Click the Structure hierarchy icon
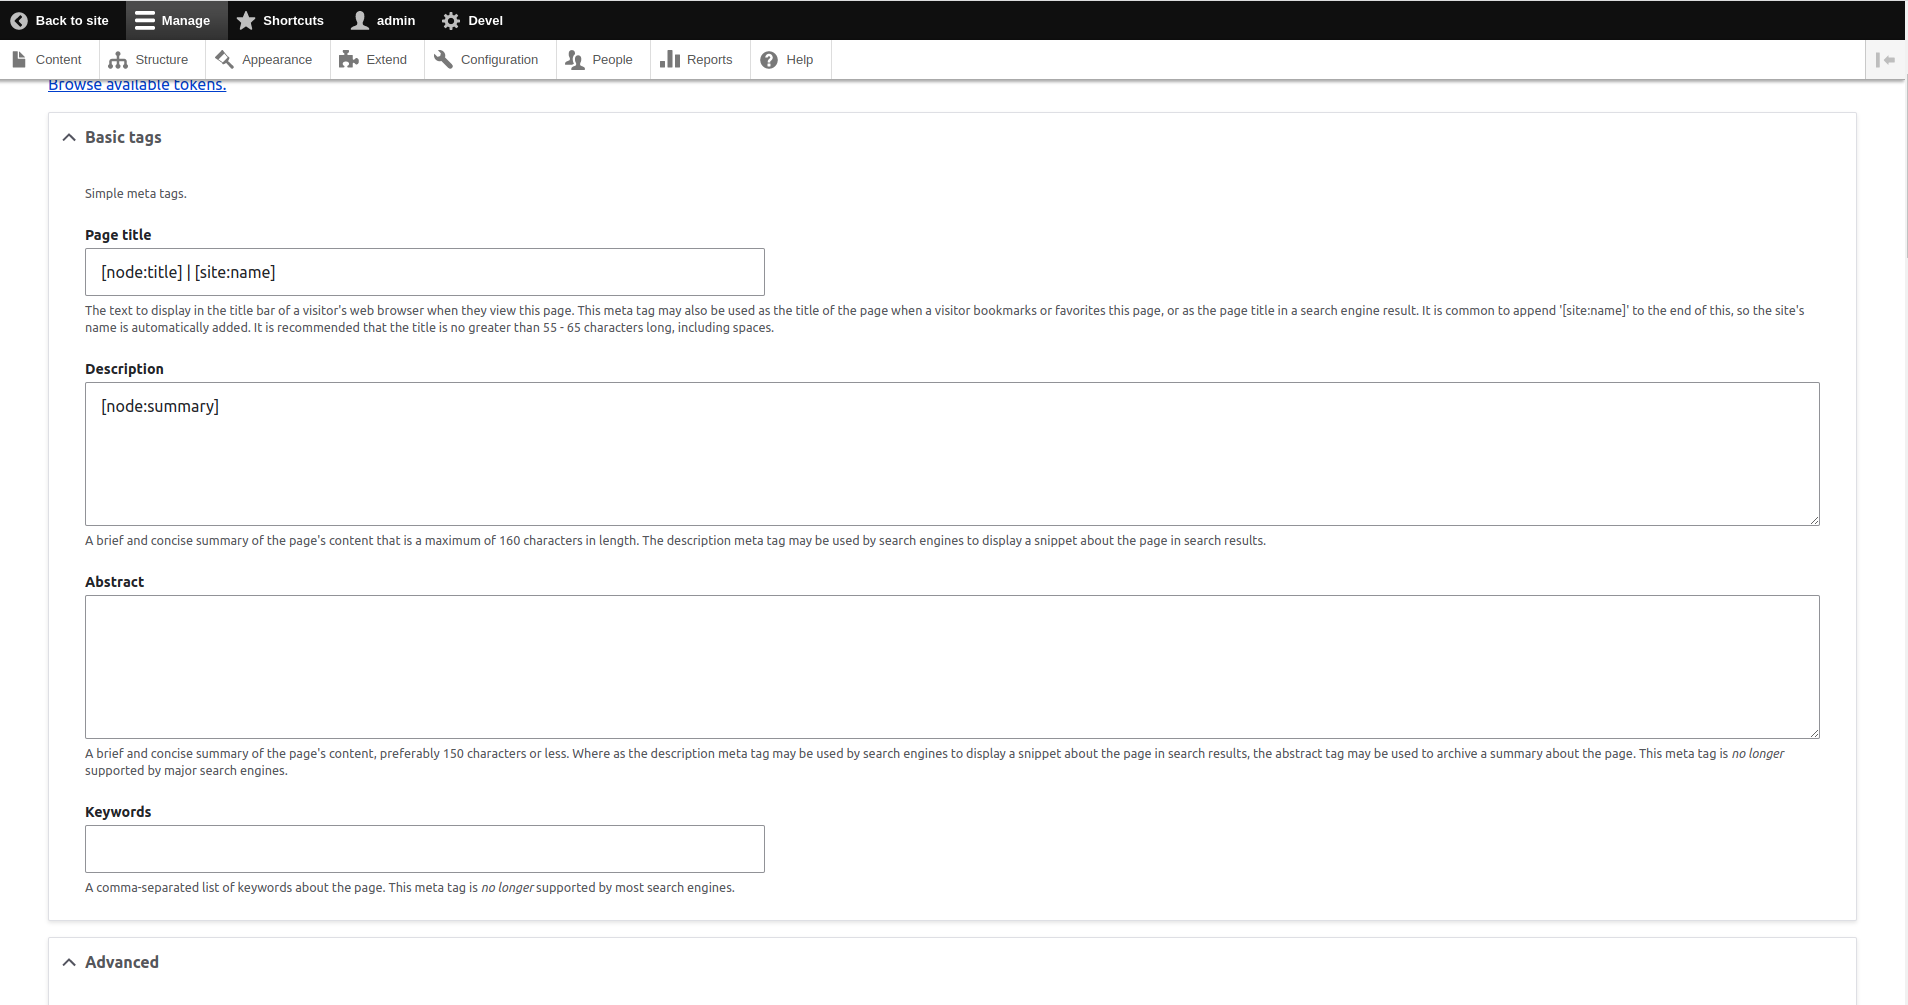1908x1005 pixels. point(118,60)
